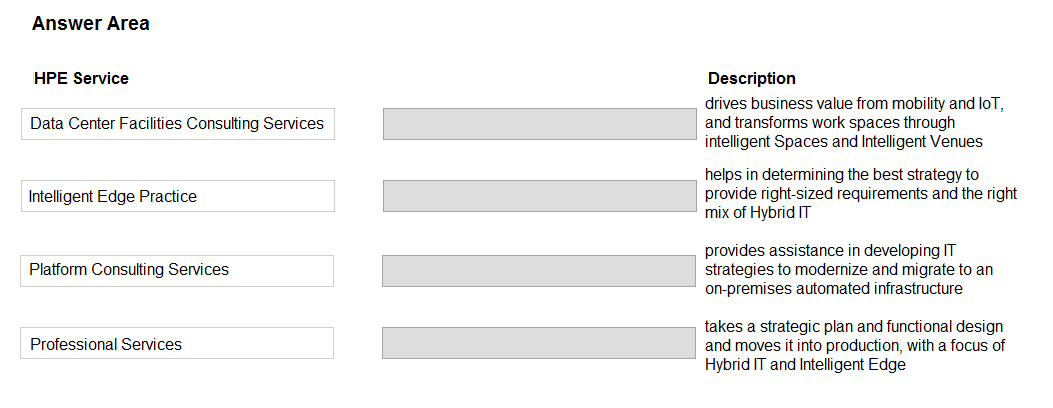This screenshot has height=408, width=1053.
Task: Pick the Intelligent Edge Practice service box
Action: coord(178,196)
